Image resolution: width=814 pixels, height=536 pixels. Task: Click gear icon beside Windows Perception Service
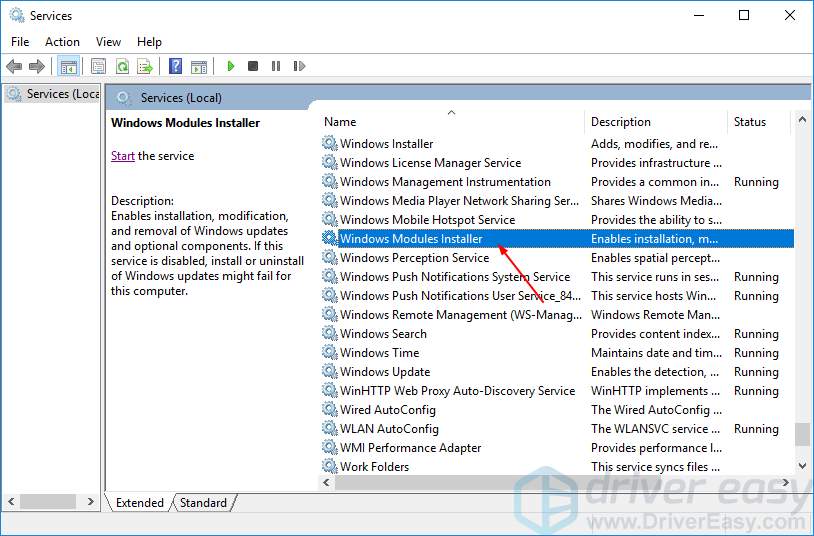[330, 258]
